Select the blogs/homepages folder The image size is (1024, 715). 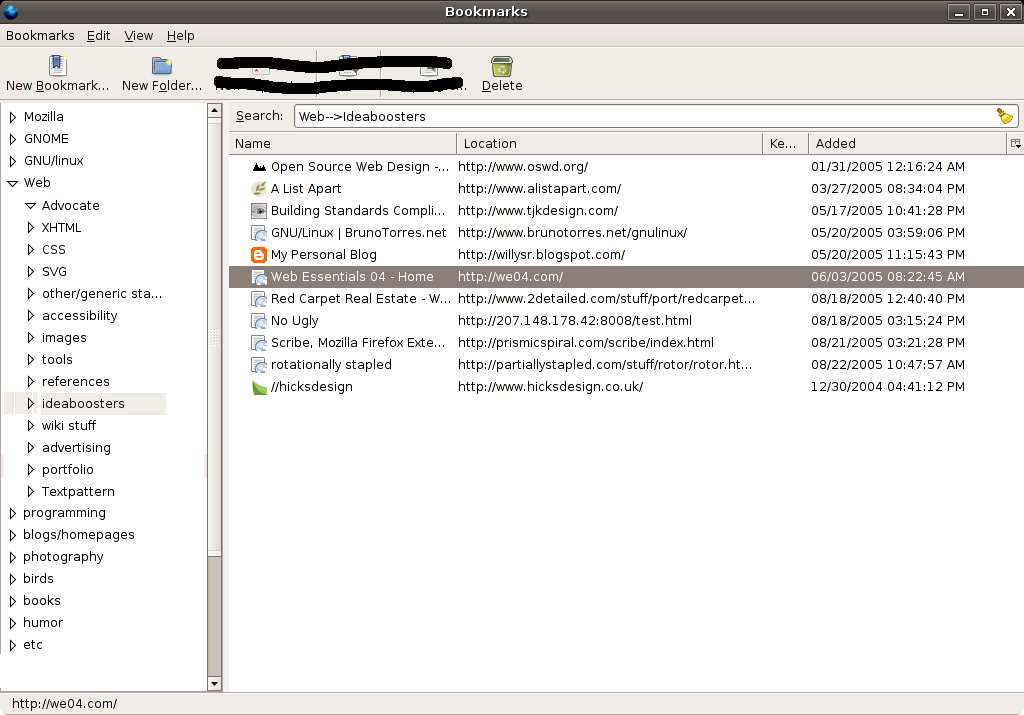(x=78, y=535)
